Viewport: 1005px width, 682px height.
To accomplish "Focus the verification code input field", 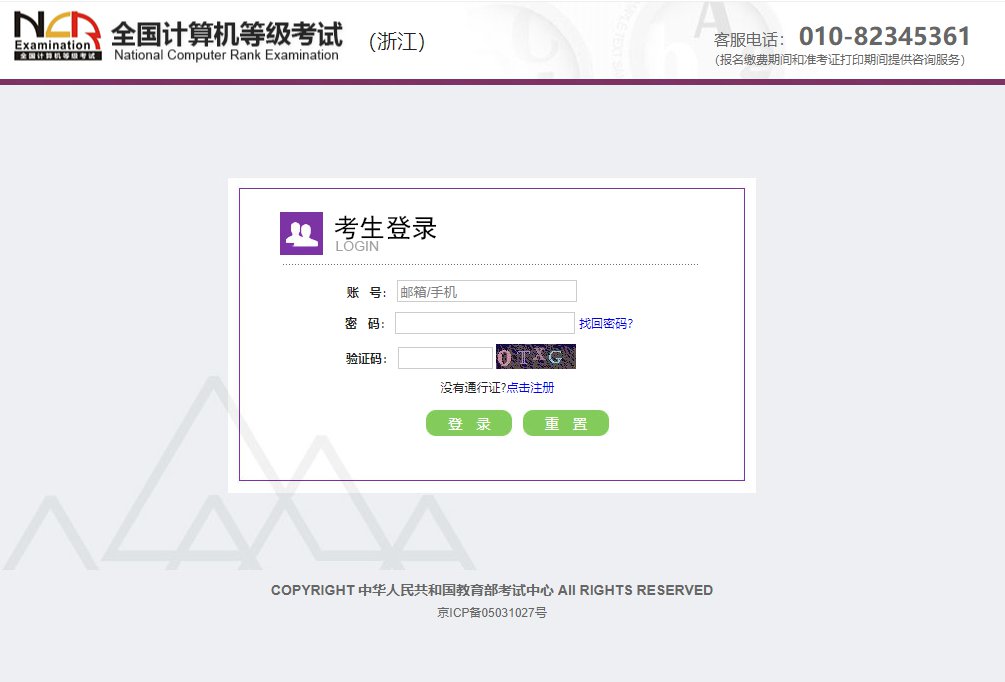I will [x=445, y=358].
